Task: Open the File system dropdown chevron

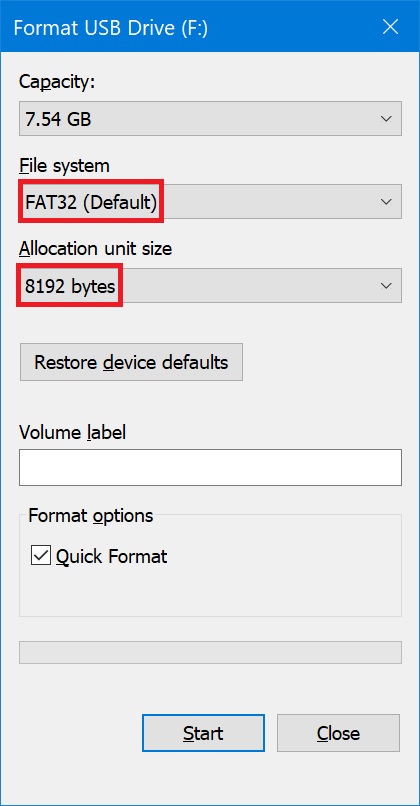Action: click(x=386, y=202)
